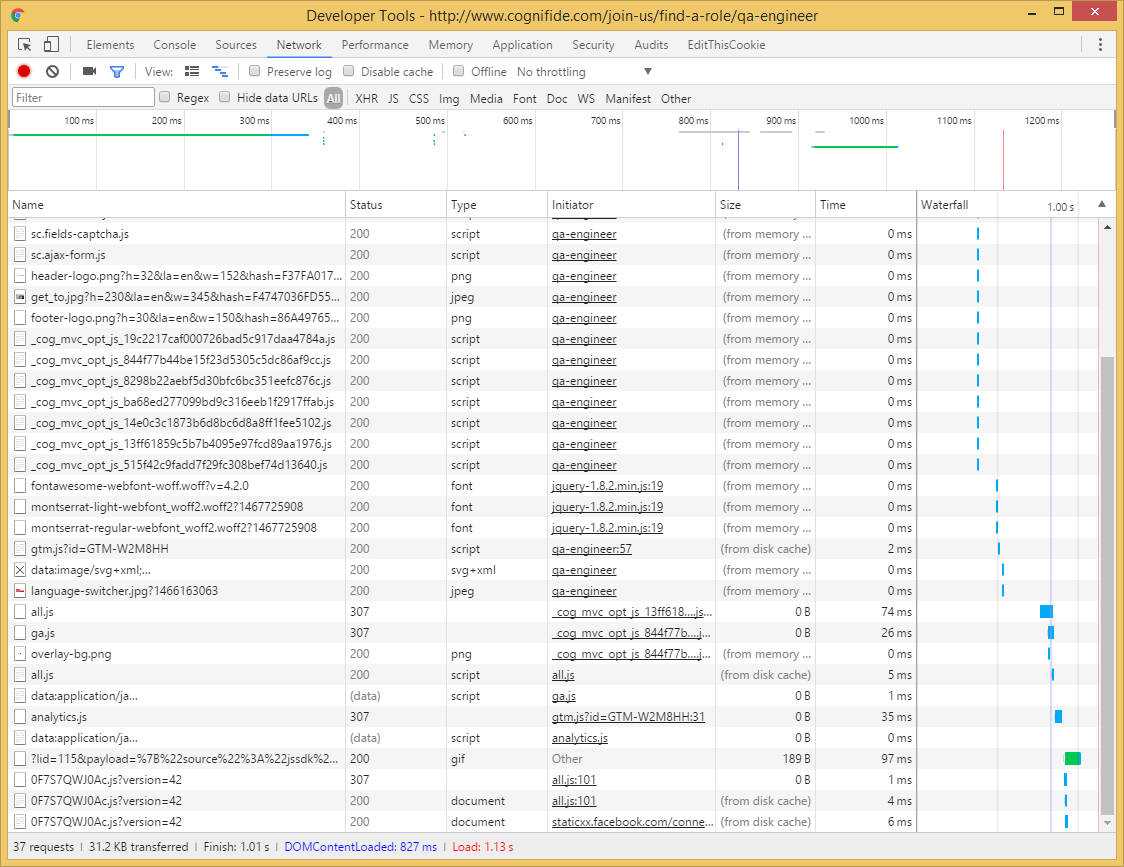
Task: Click the file icon for sc.fields-captcha.js
Action: click(x=20, y=234)
